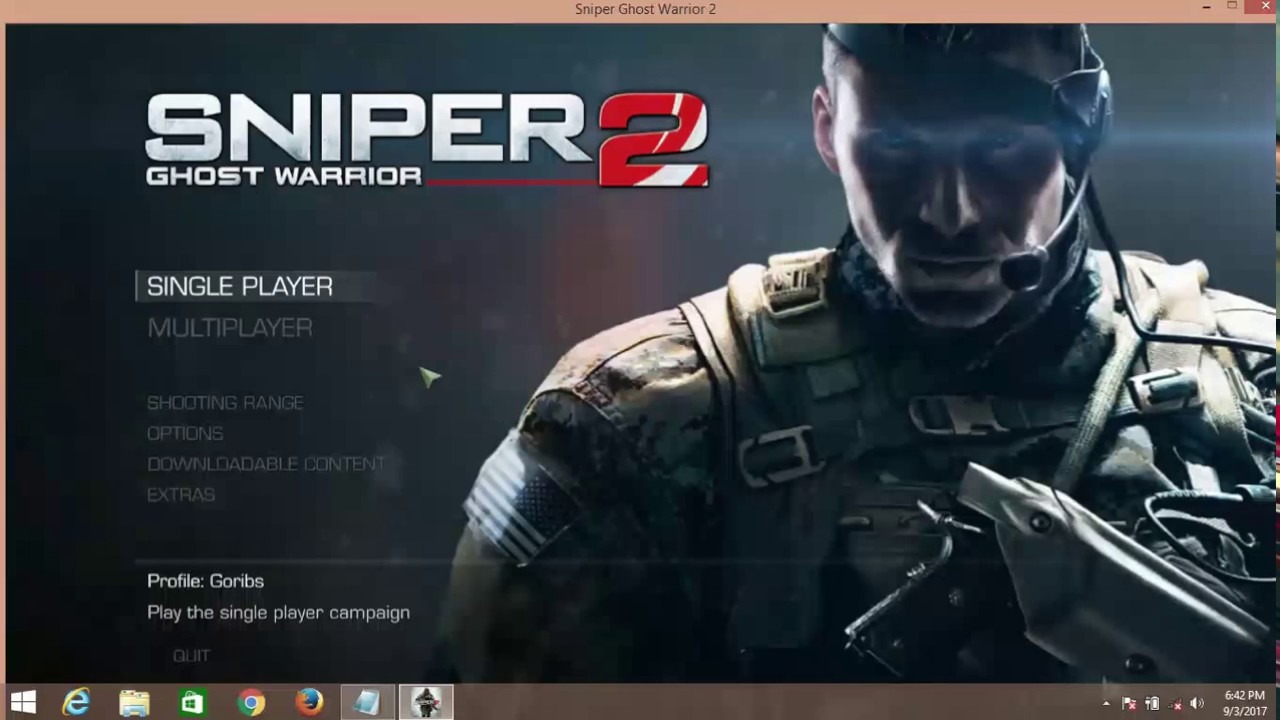
Task: Click 'Play the single player campaign' description
Action: 278,613
